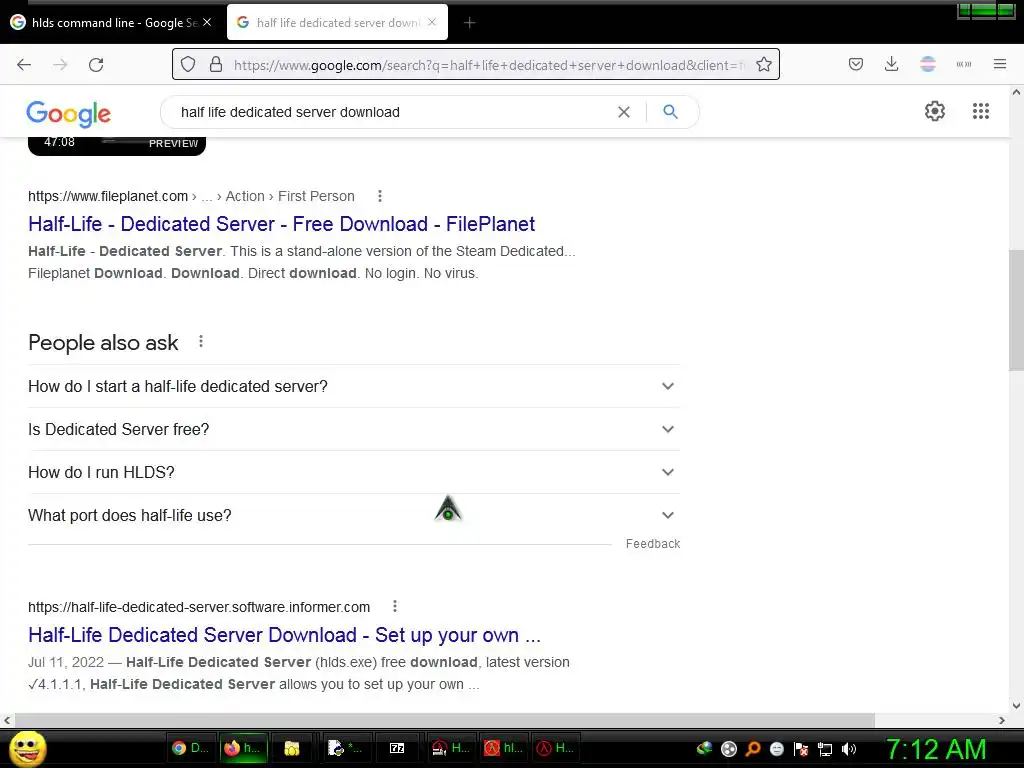Open the Google apps grid
Viewport: 1024px width, 768px height.
[x=981, y=111]
